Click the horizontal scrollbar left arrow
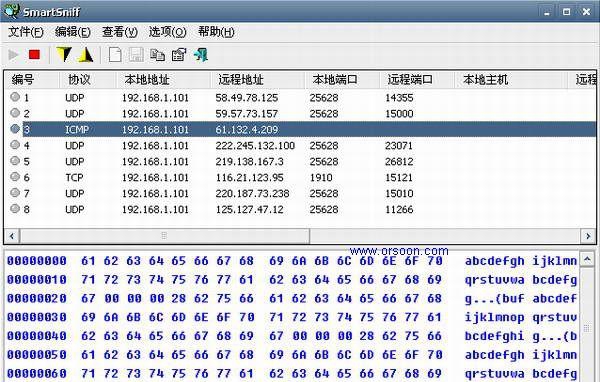This screenshot has height=382, width=600. click(x=12, y=236)
